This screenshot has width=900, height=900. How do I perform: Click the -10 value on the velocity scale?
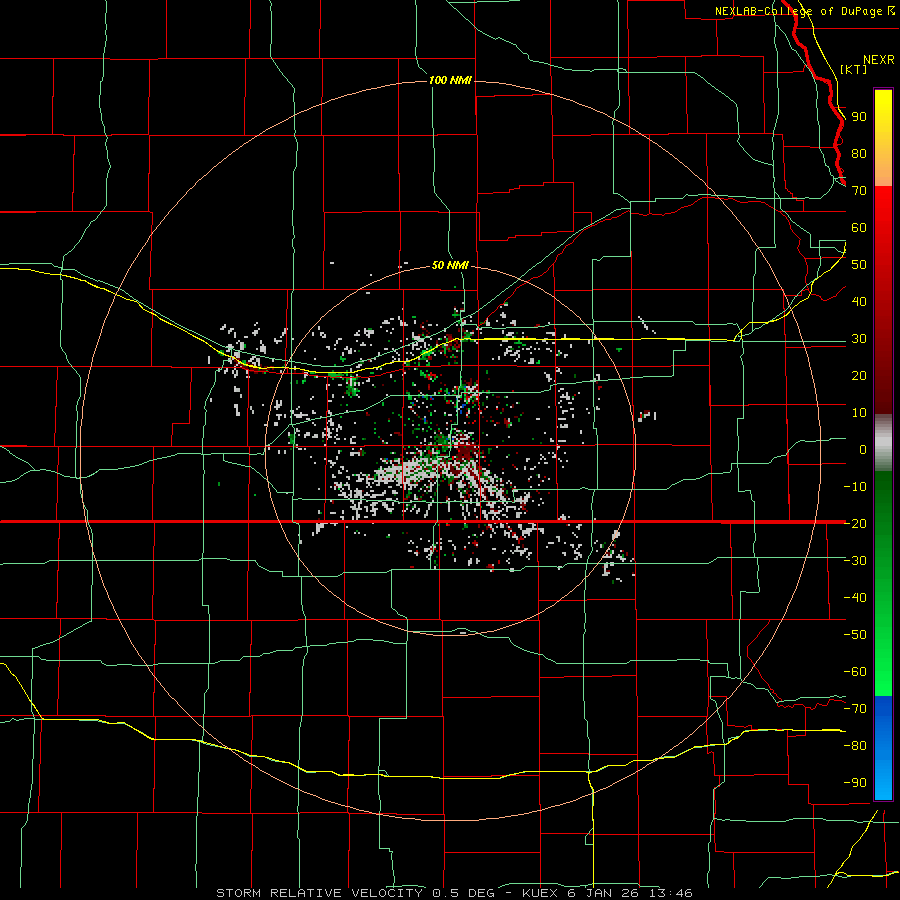coord(855,487)
